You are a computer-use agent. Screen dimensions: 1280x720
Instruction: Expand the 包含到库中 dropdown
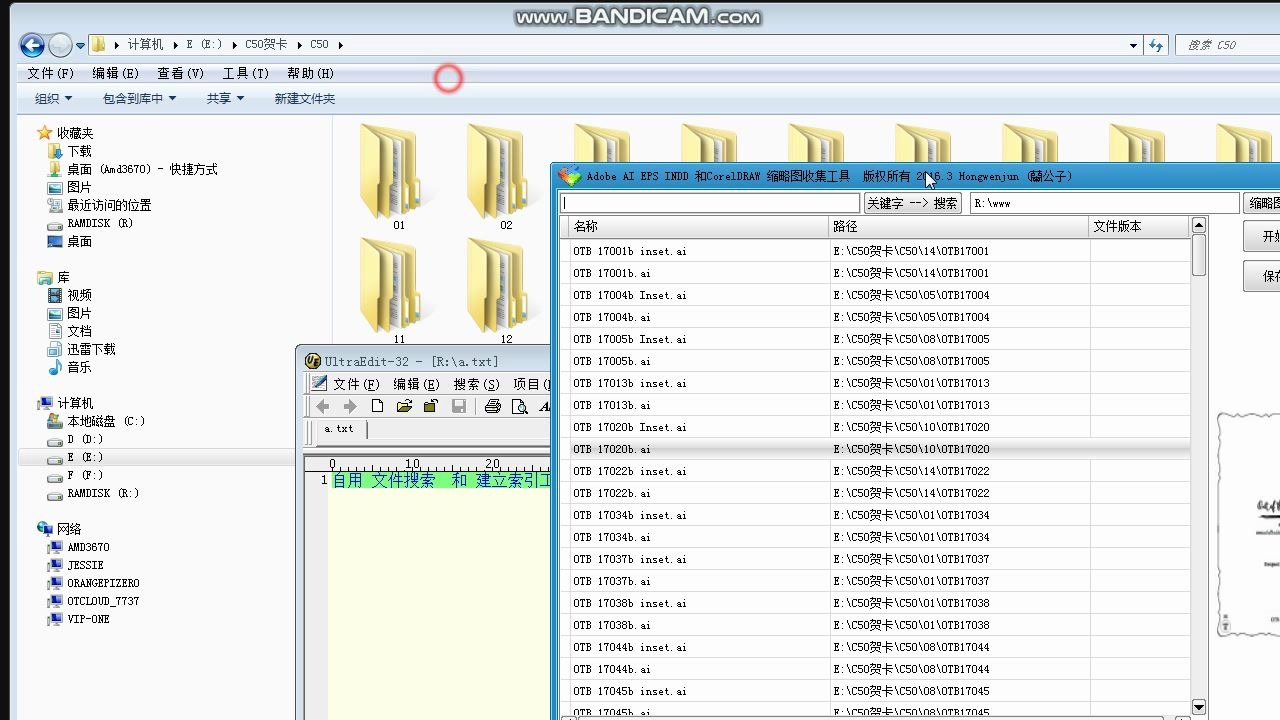pos(139,98)
